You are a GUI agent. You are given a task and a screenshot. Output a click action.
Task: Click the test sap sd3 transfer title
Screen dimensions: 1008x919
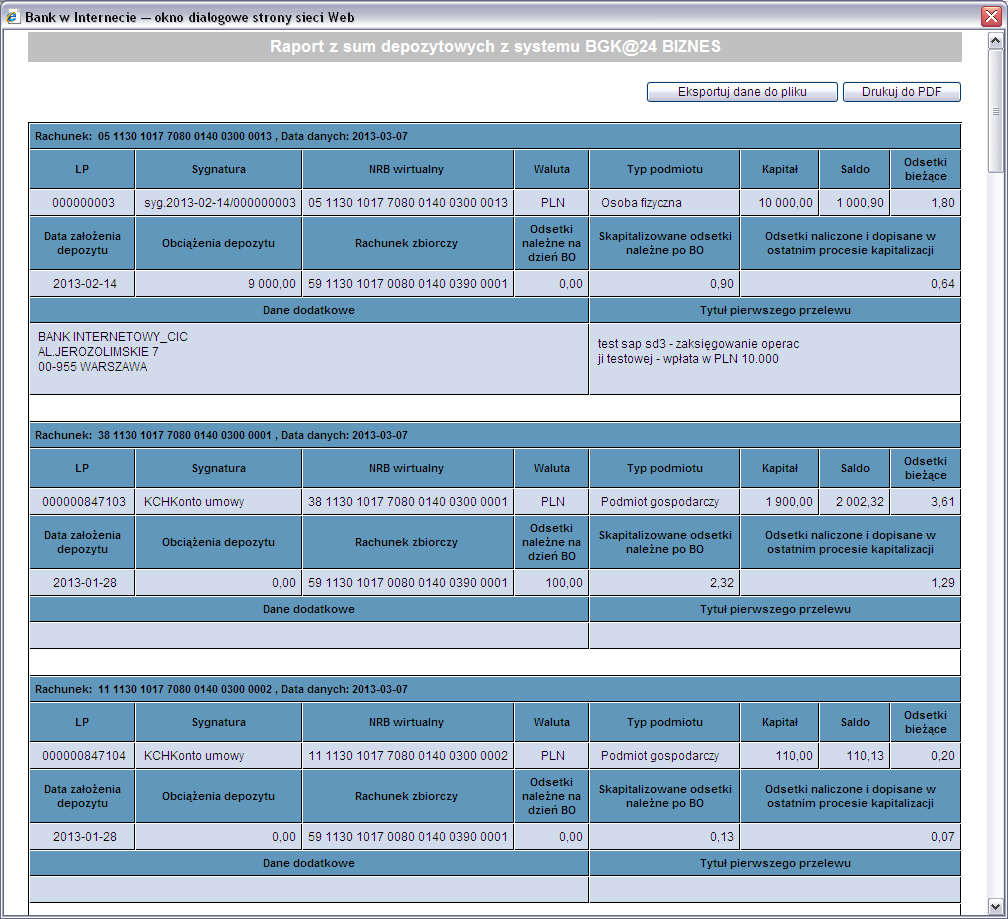click(698, 352)
